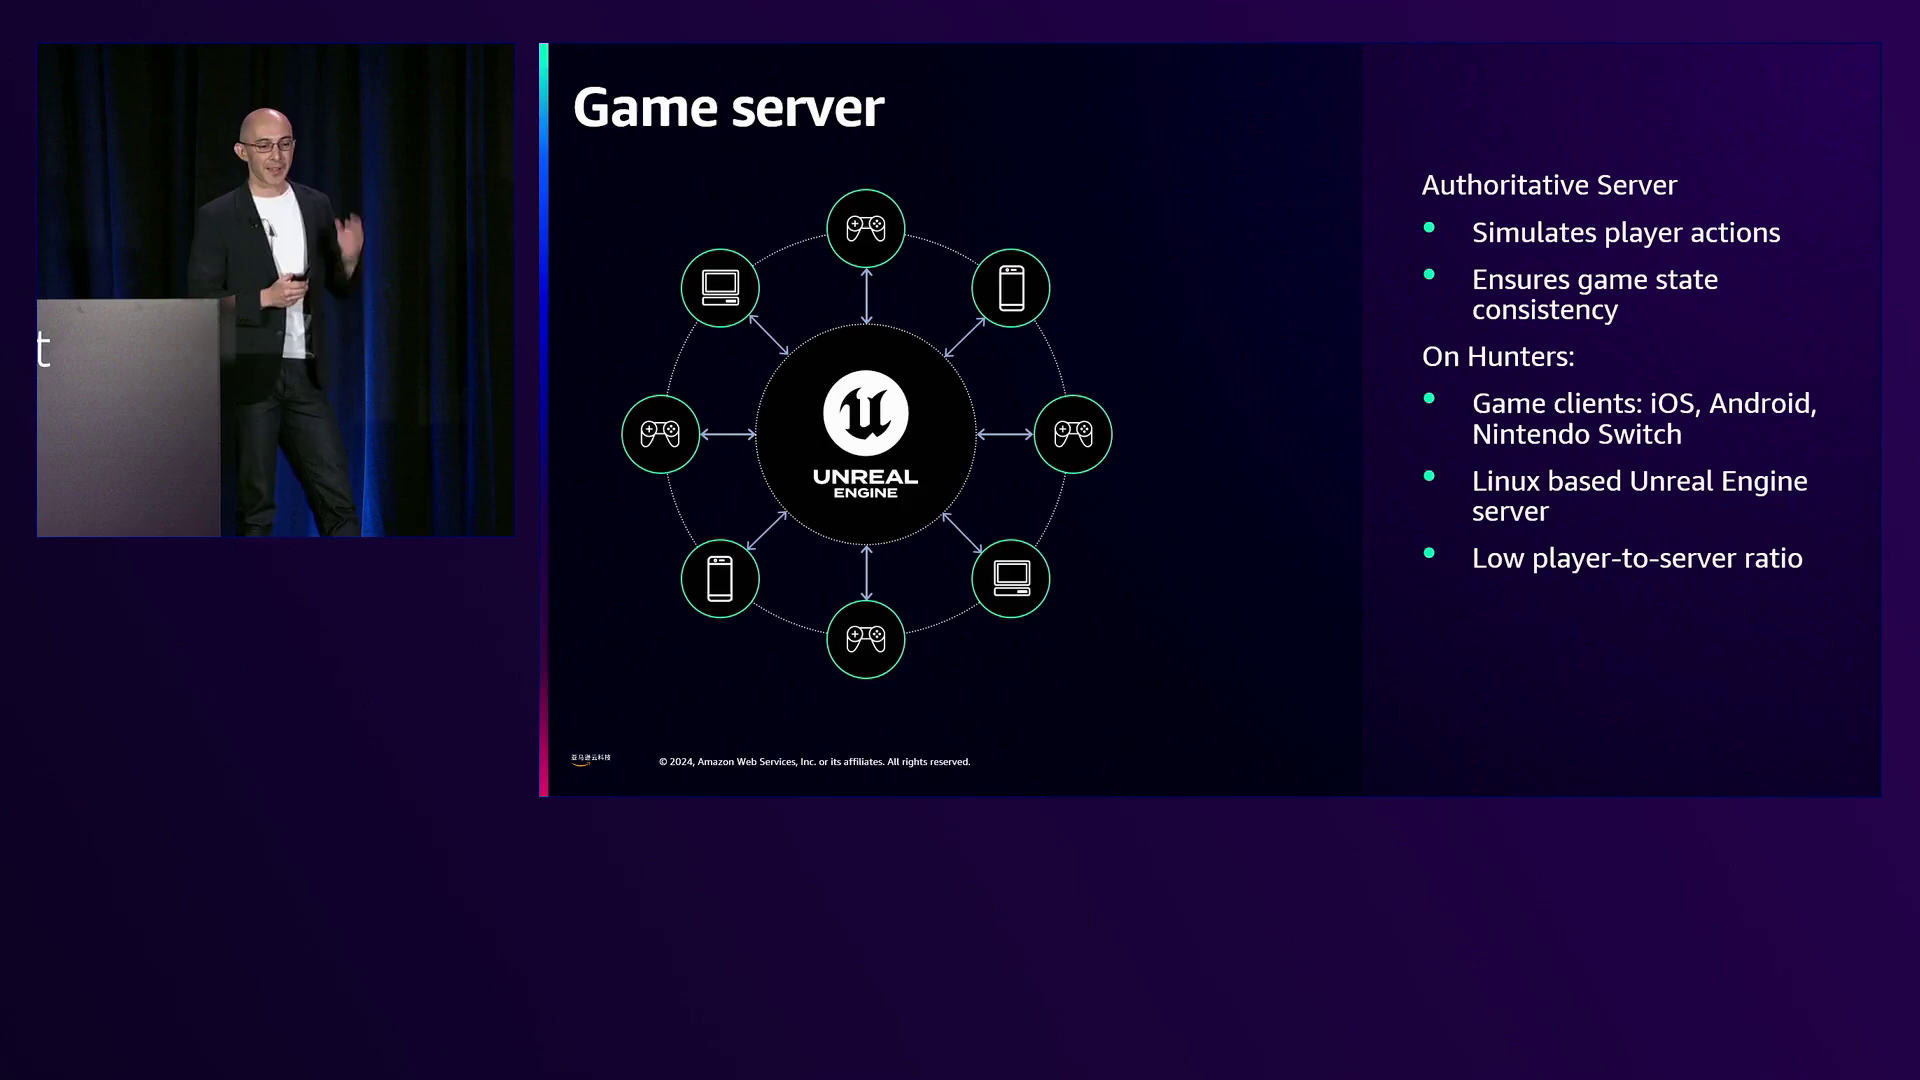Click the "On Hunters:" heading
This screenshot has width=1920, height=1080.
(1498, 357)
